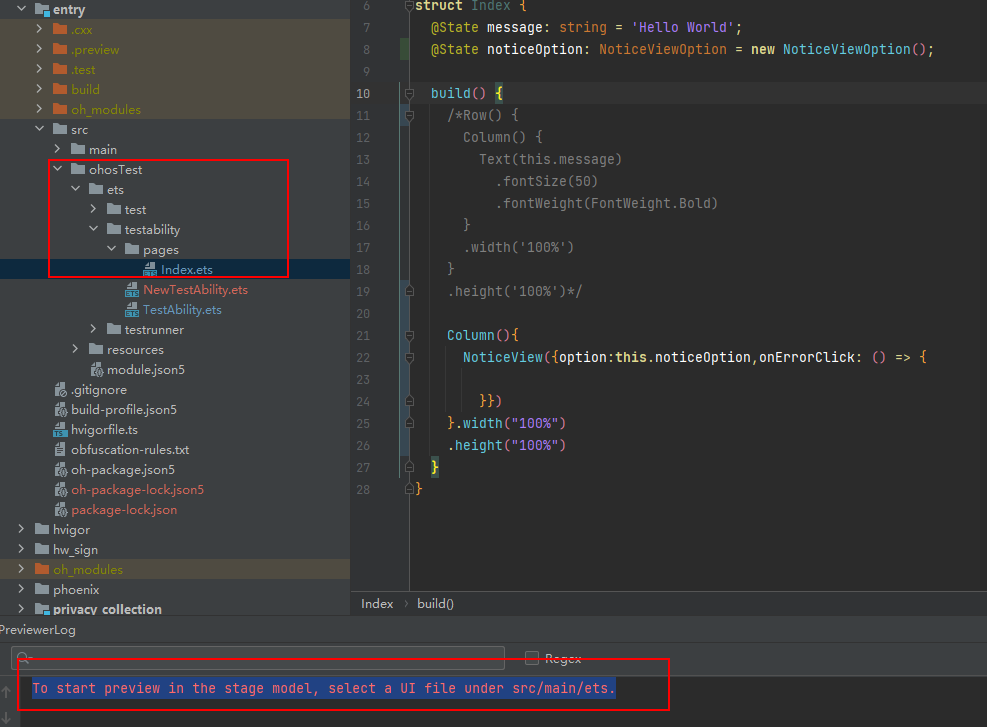
Task: Open module.json5 file
Action: pyautogui.click(x=145, y=369)
